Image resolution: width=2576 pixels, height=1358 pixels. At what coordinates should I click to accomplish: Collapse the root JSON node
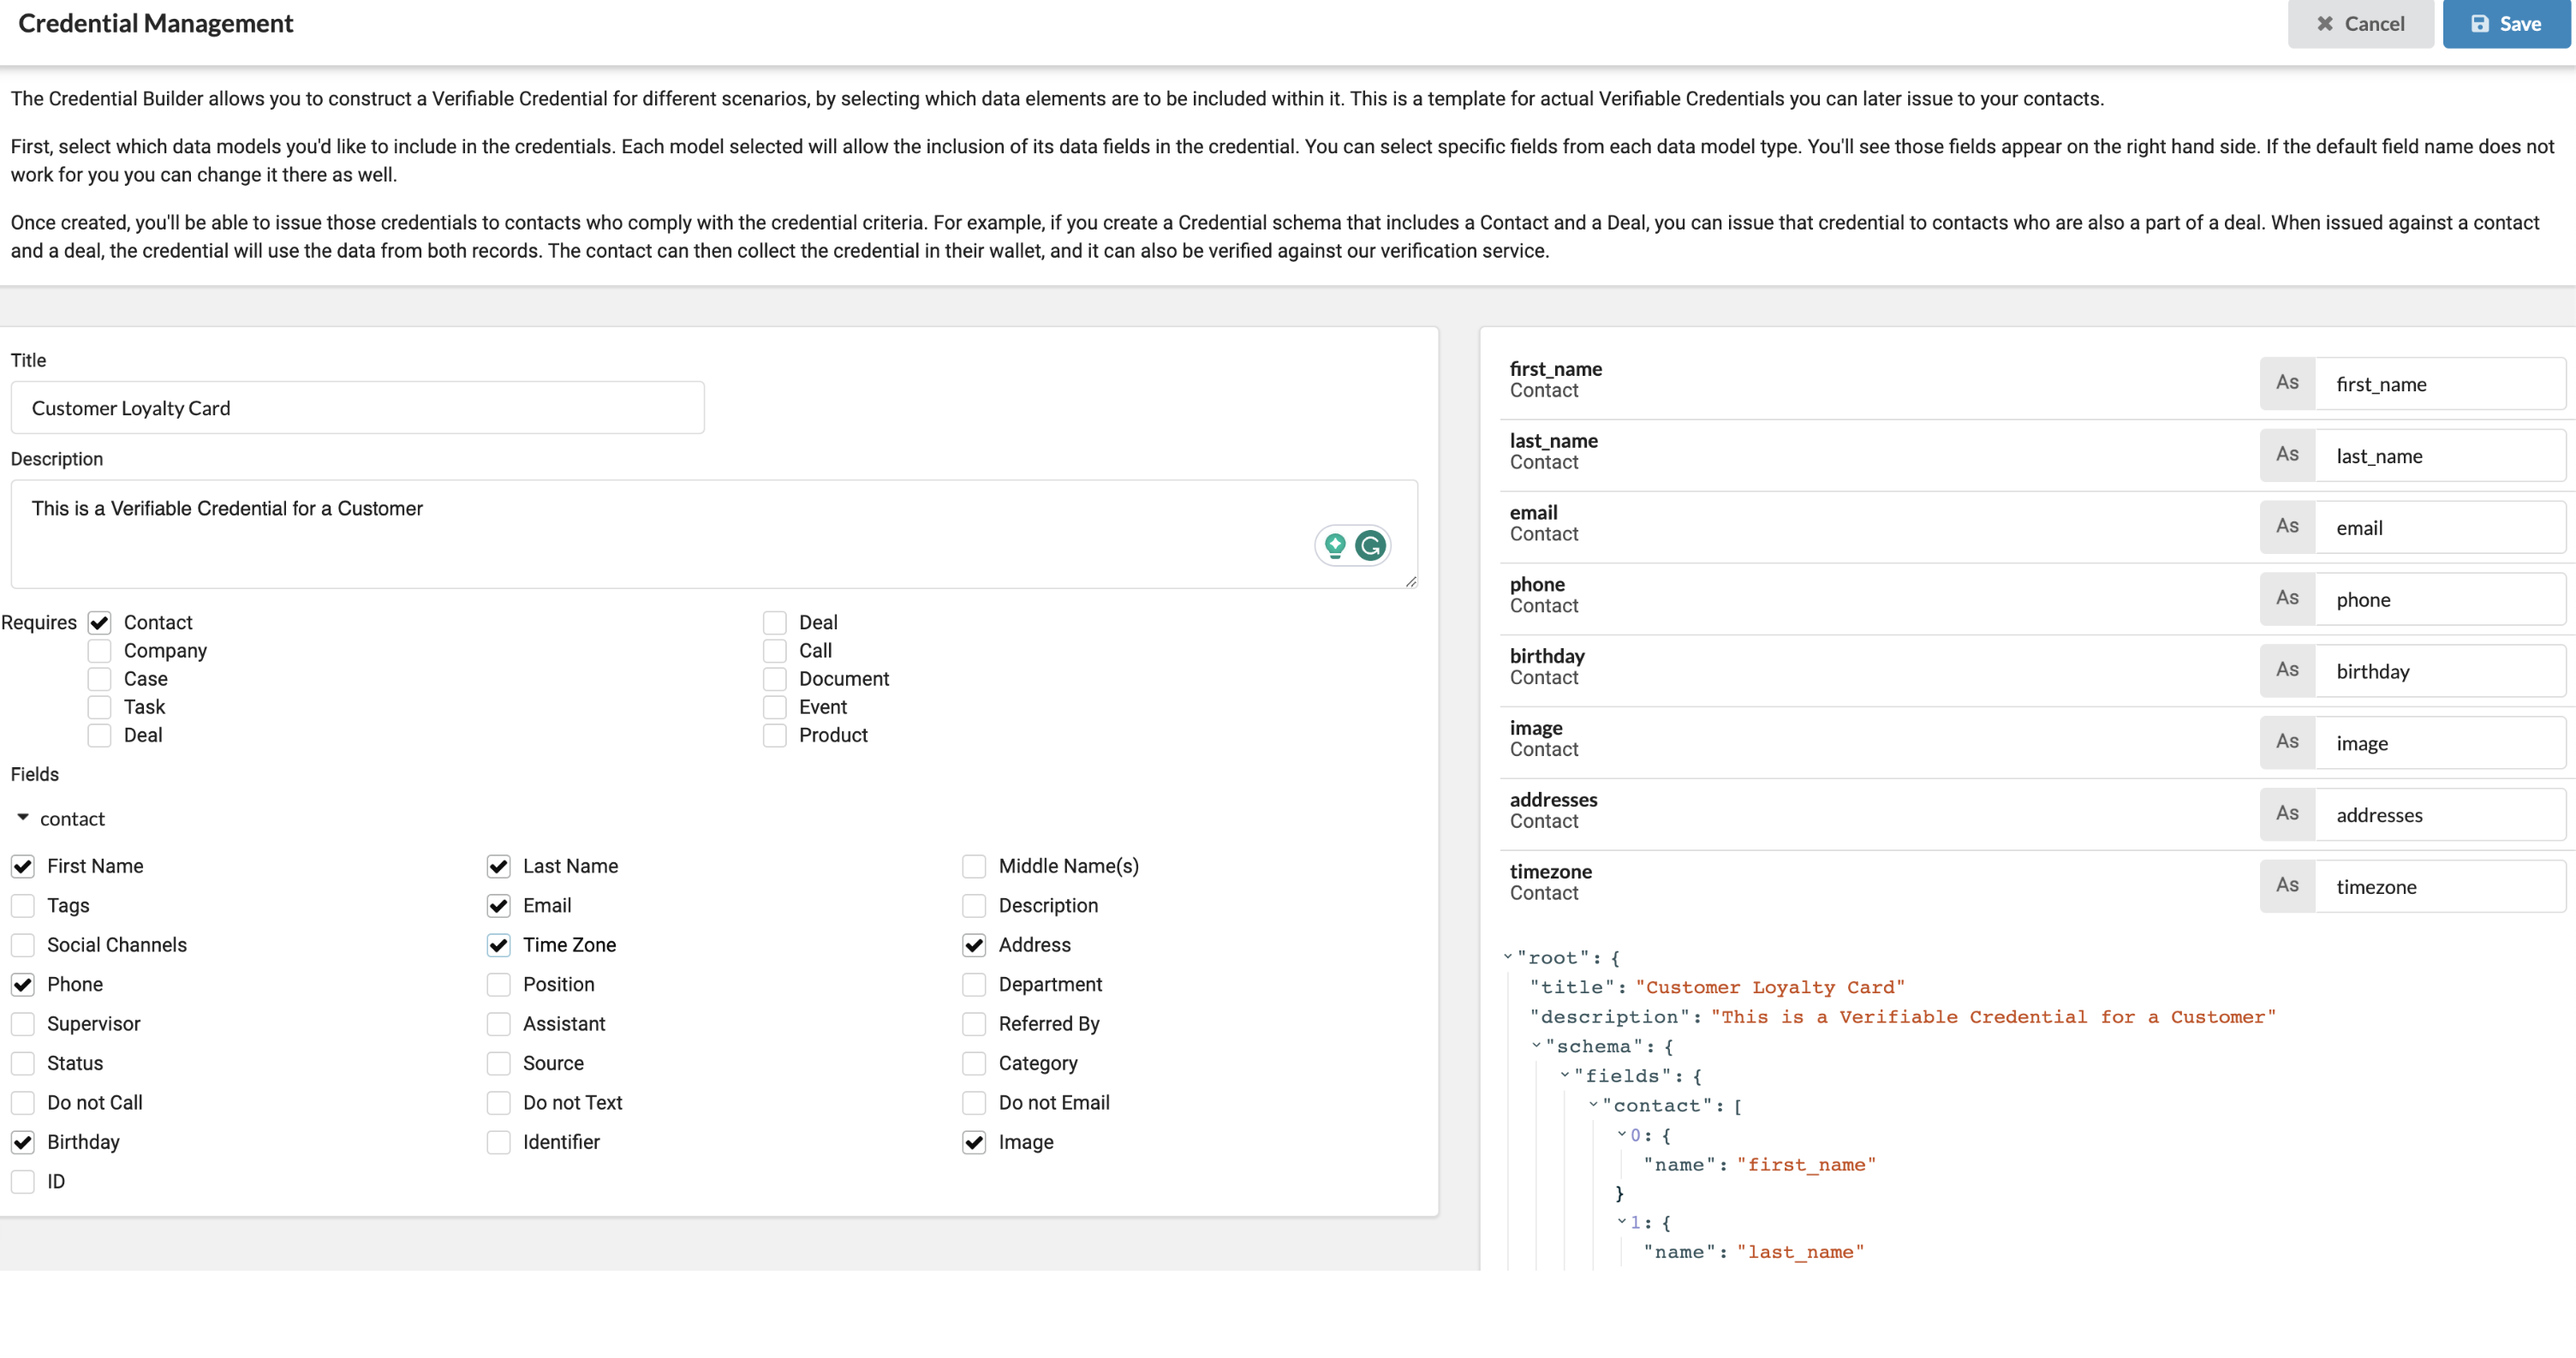coord(1508,957)
